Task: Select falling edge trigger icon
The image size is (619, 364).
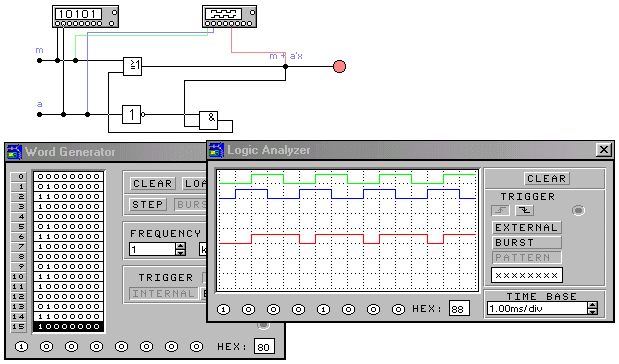Action: tap(525, 210)
